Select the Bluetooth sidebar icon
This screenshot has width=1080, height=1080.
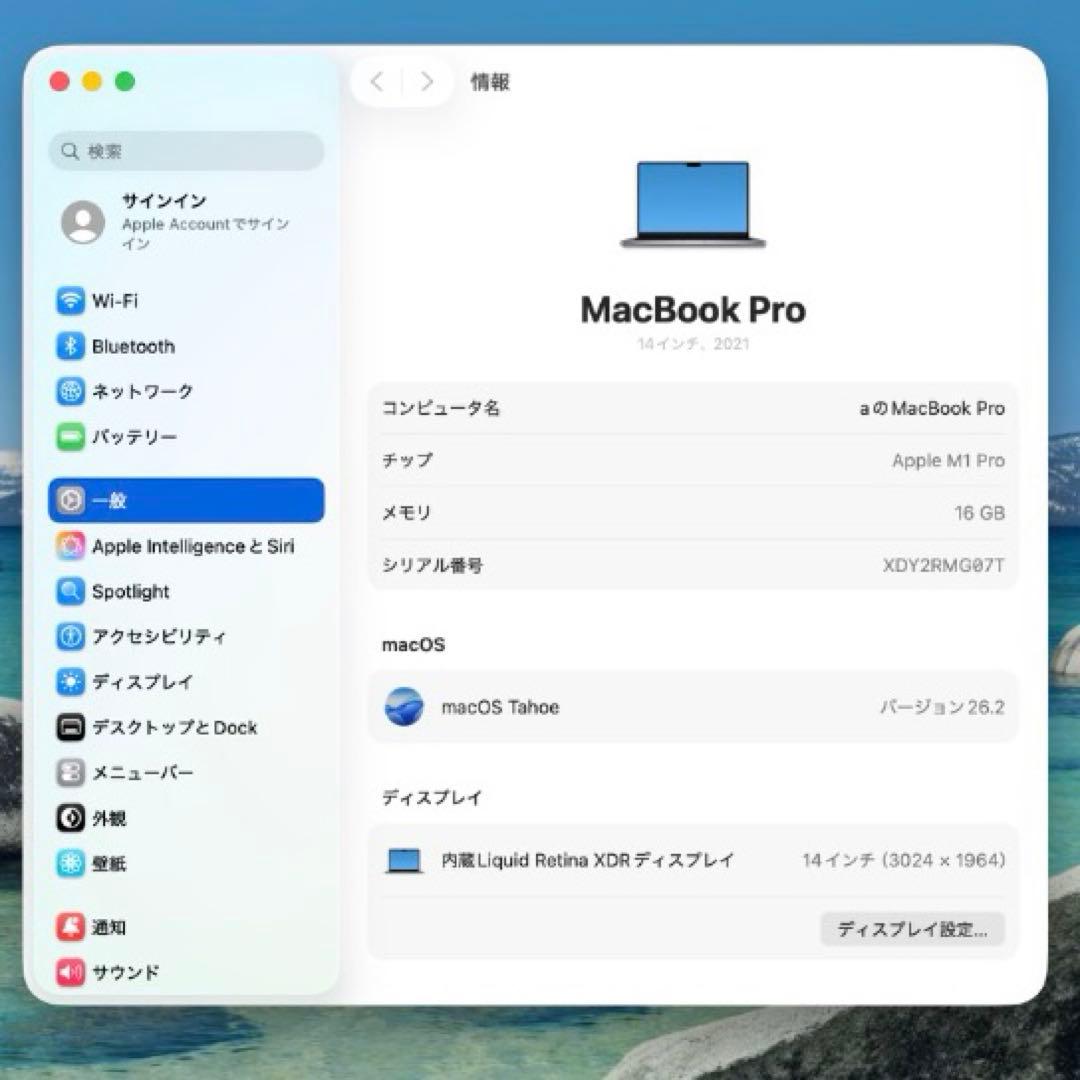click(70, 346)
